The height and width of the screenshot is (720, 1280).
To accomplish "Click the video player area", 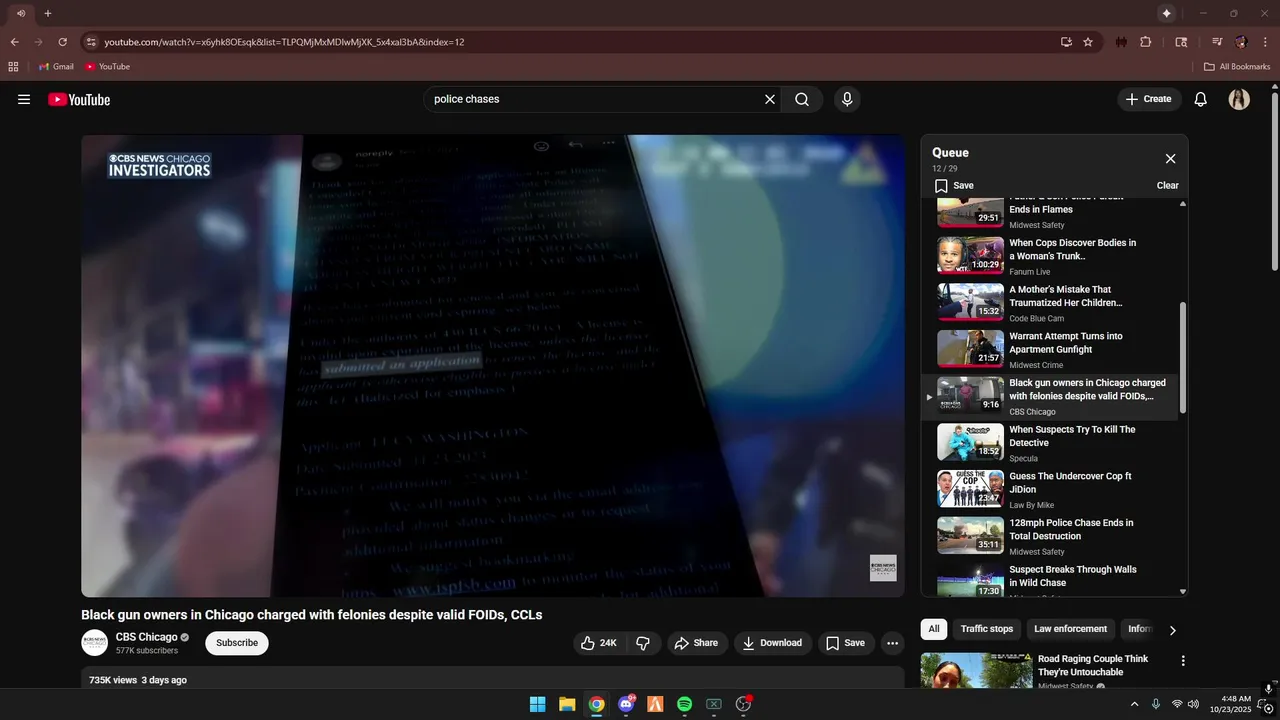I will click(x=493, y=366).
